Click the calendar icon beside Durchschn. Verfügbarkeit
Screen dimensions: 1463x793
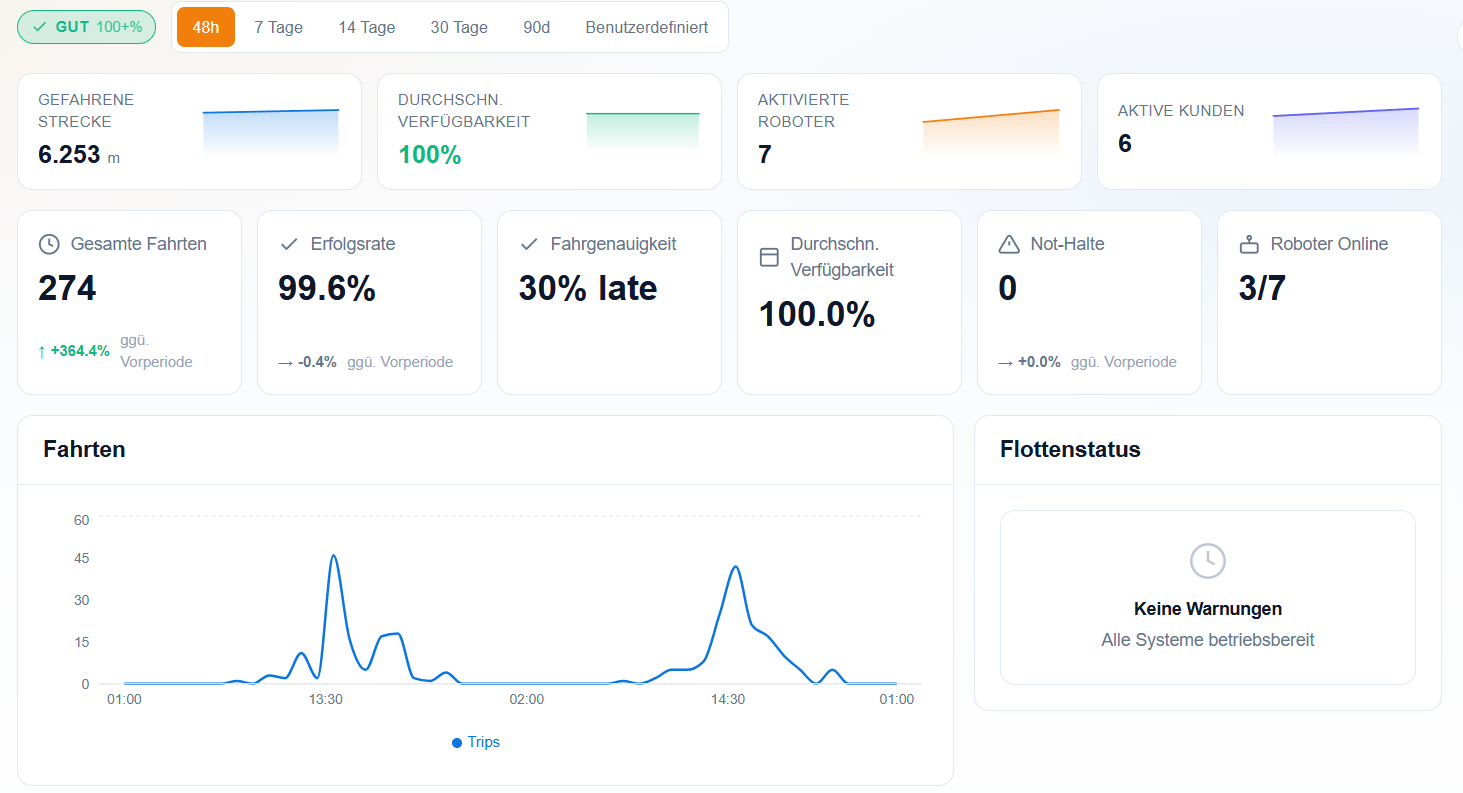tap(769, 257)
